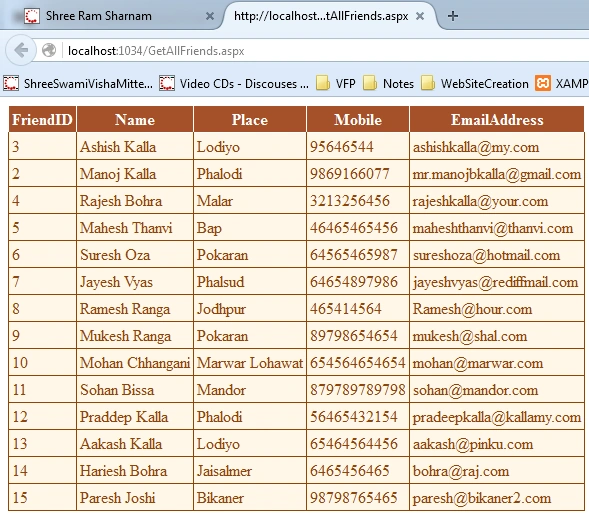Open ShreeSwamiVishaMitte bookmark link
589x513 pixels.
coord(88,83)
